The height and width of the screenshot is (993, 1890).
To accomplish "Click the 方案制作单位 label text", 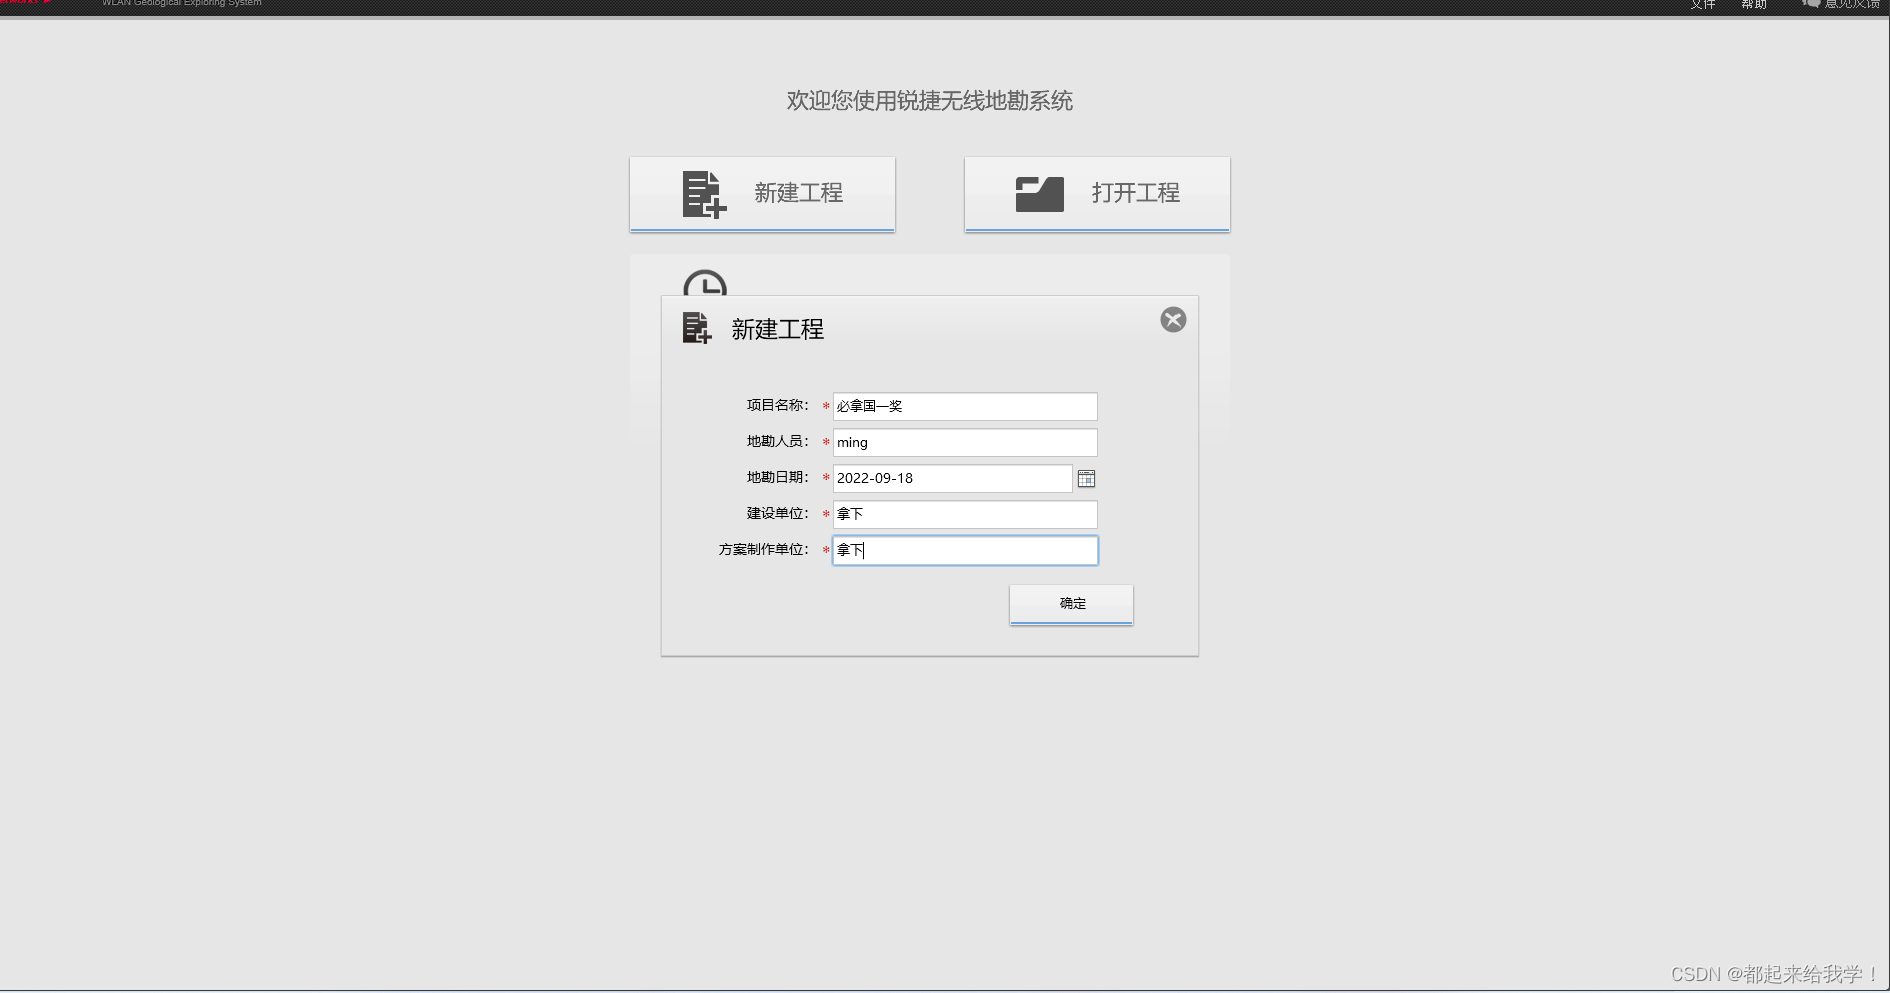I will pos(763,549).
